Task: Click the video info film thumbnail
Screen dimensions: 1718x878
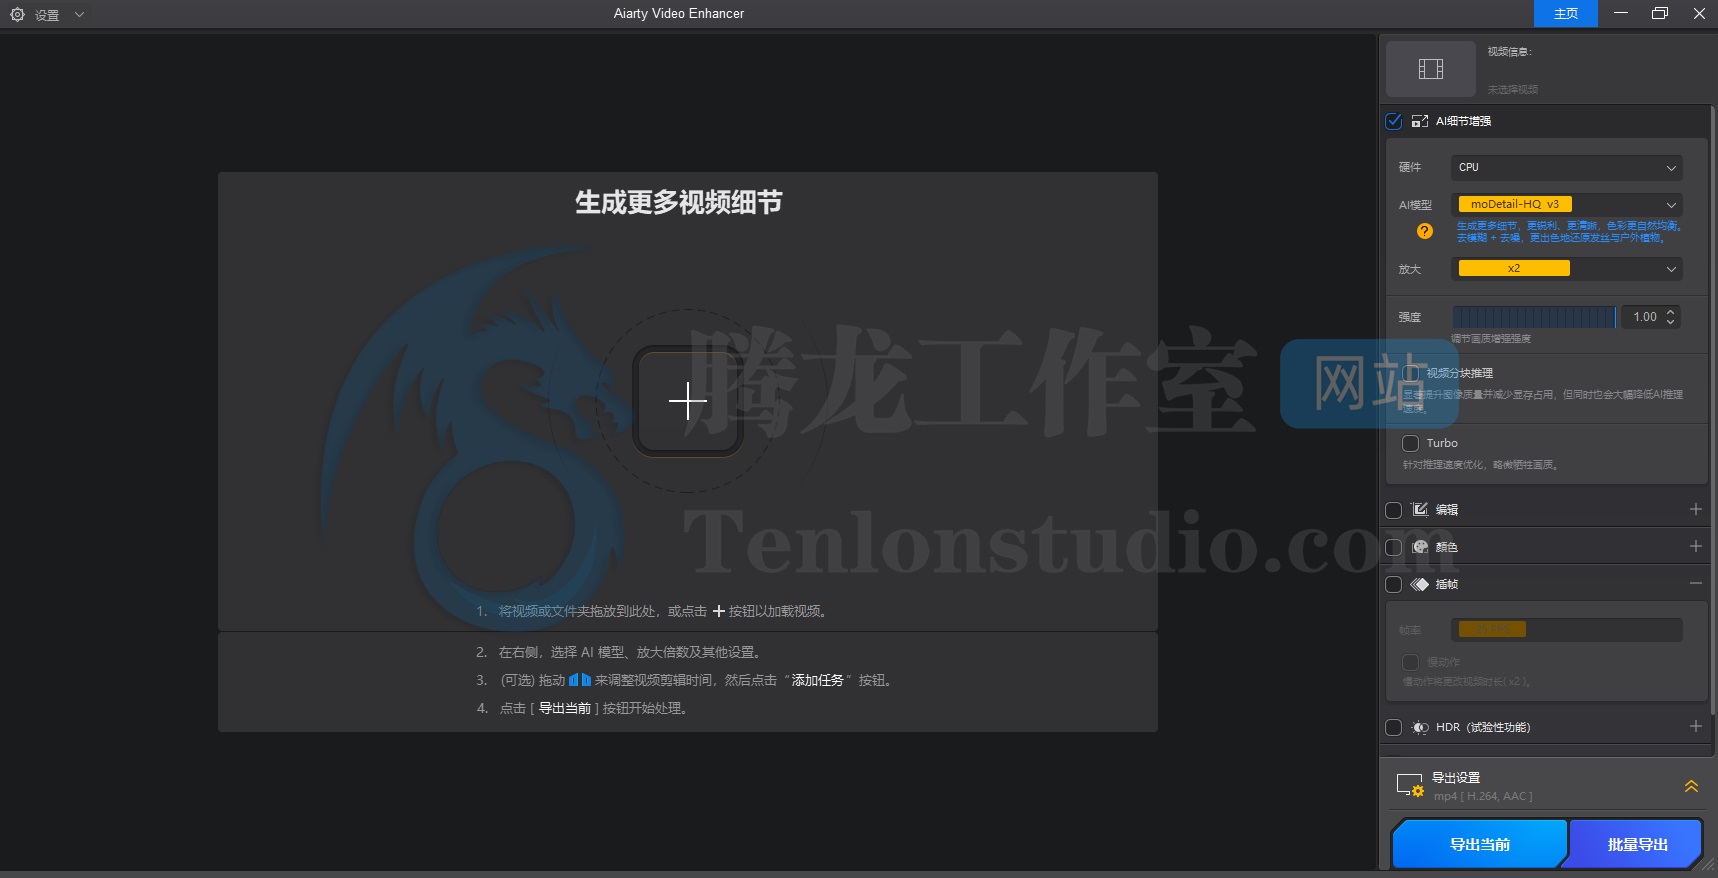Action: pyautogui.click(x=1431, y=69)
